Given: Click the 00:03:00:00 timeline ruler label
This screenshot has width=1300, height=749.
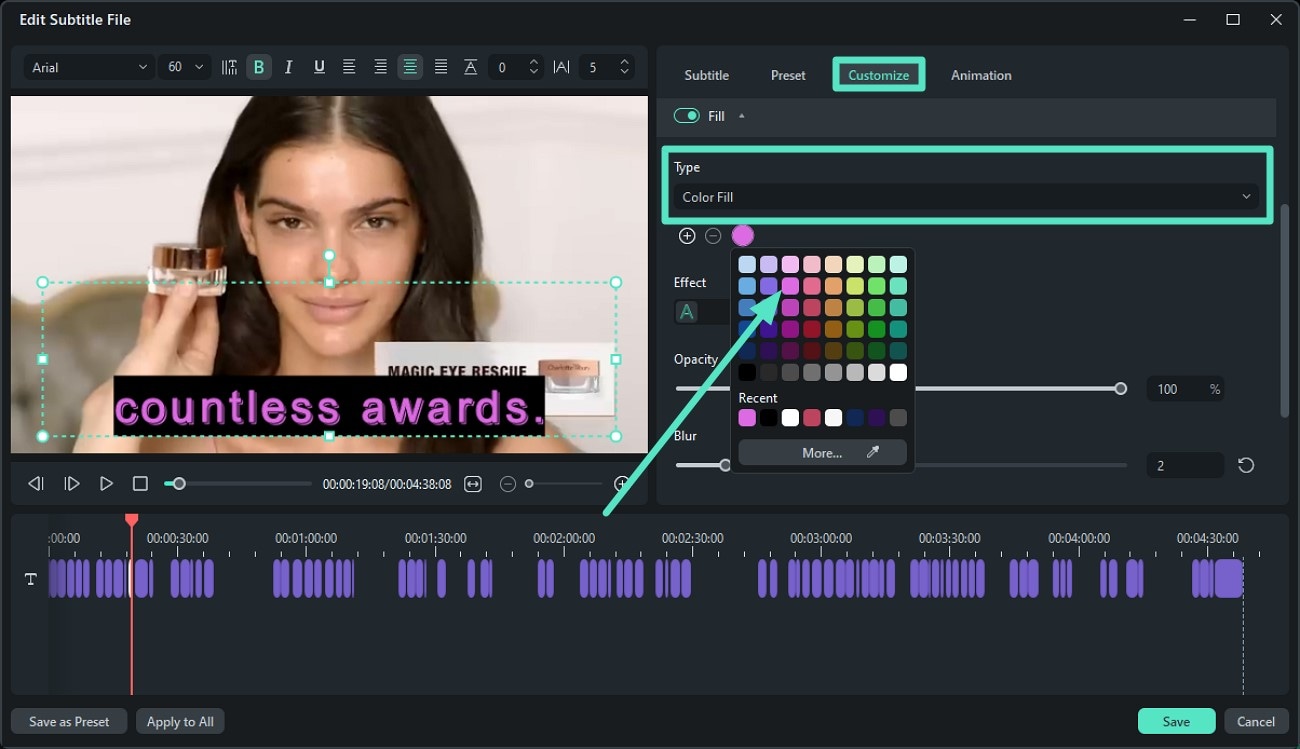Looking at the screenshot, I should coord(821,538).
